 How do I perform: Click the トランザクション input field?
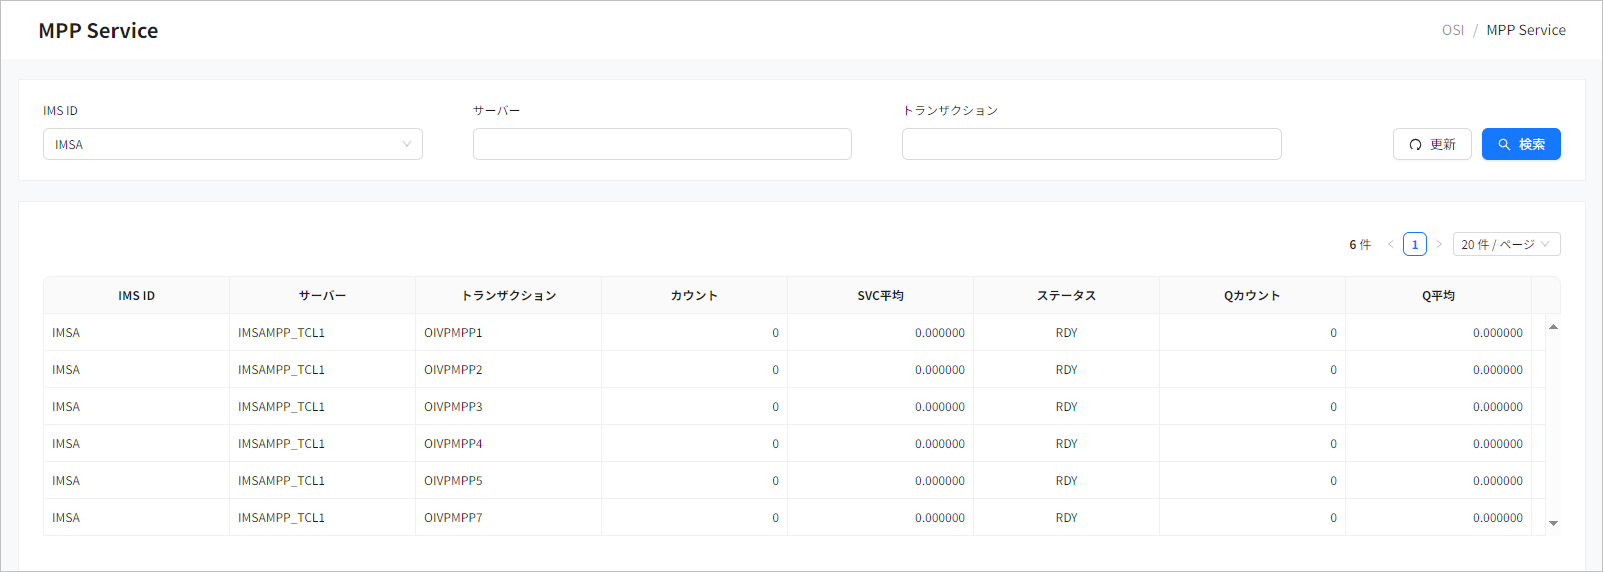[1091, 144]
